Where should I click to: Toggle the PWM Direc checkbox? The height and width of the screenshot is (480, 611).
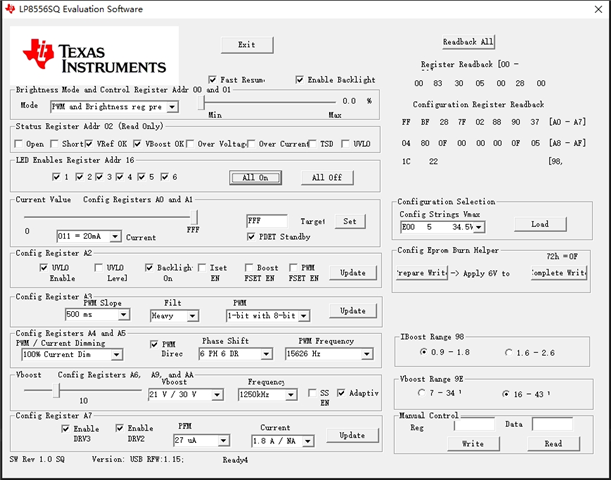pos(154,344)
